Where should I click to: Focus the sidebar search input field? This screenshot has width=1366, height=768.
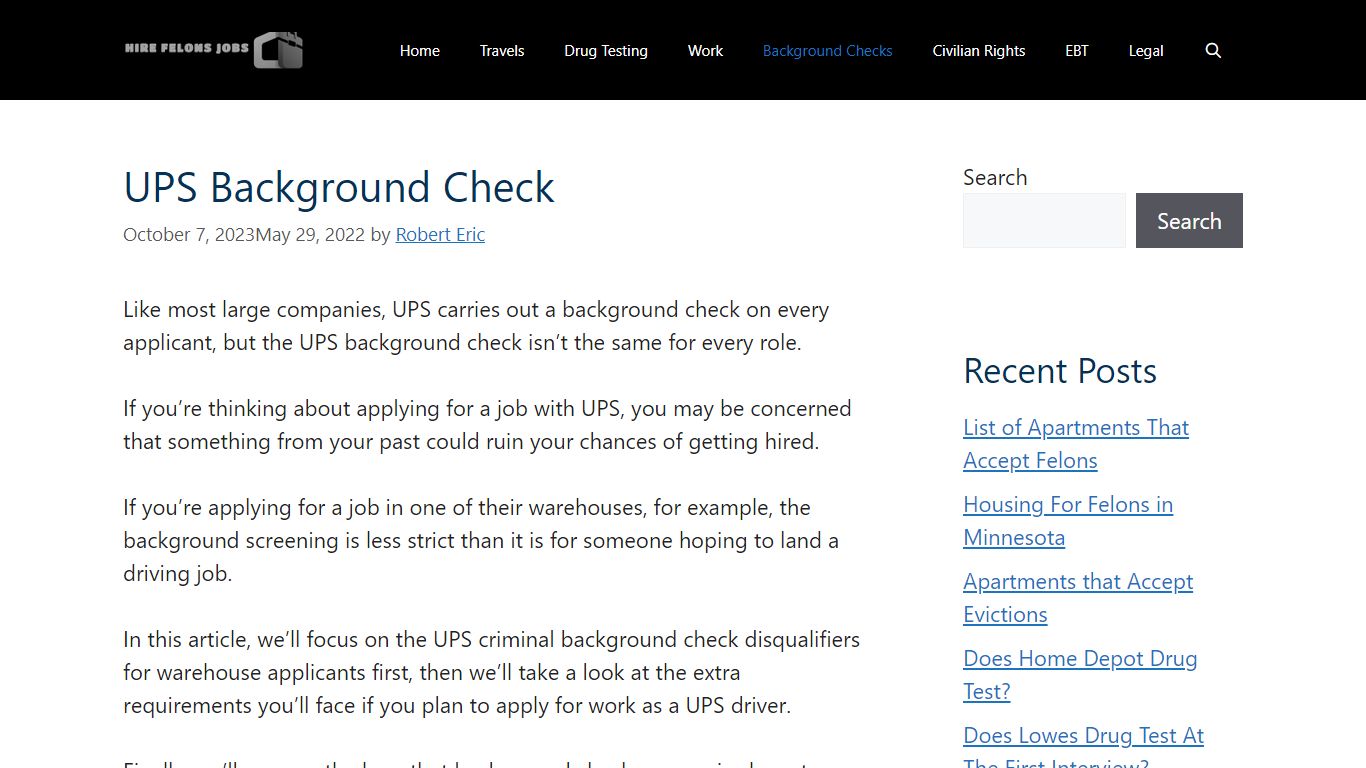pyautogui.click(x=1044, y=220)
